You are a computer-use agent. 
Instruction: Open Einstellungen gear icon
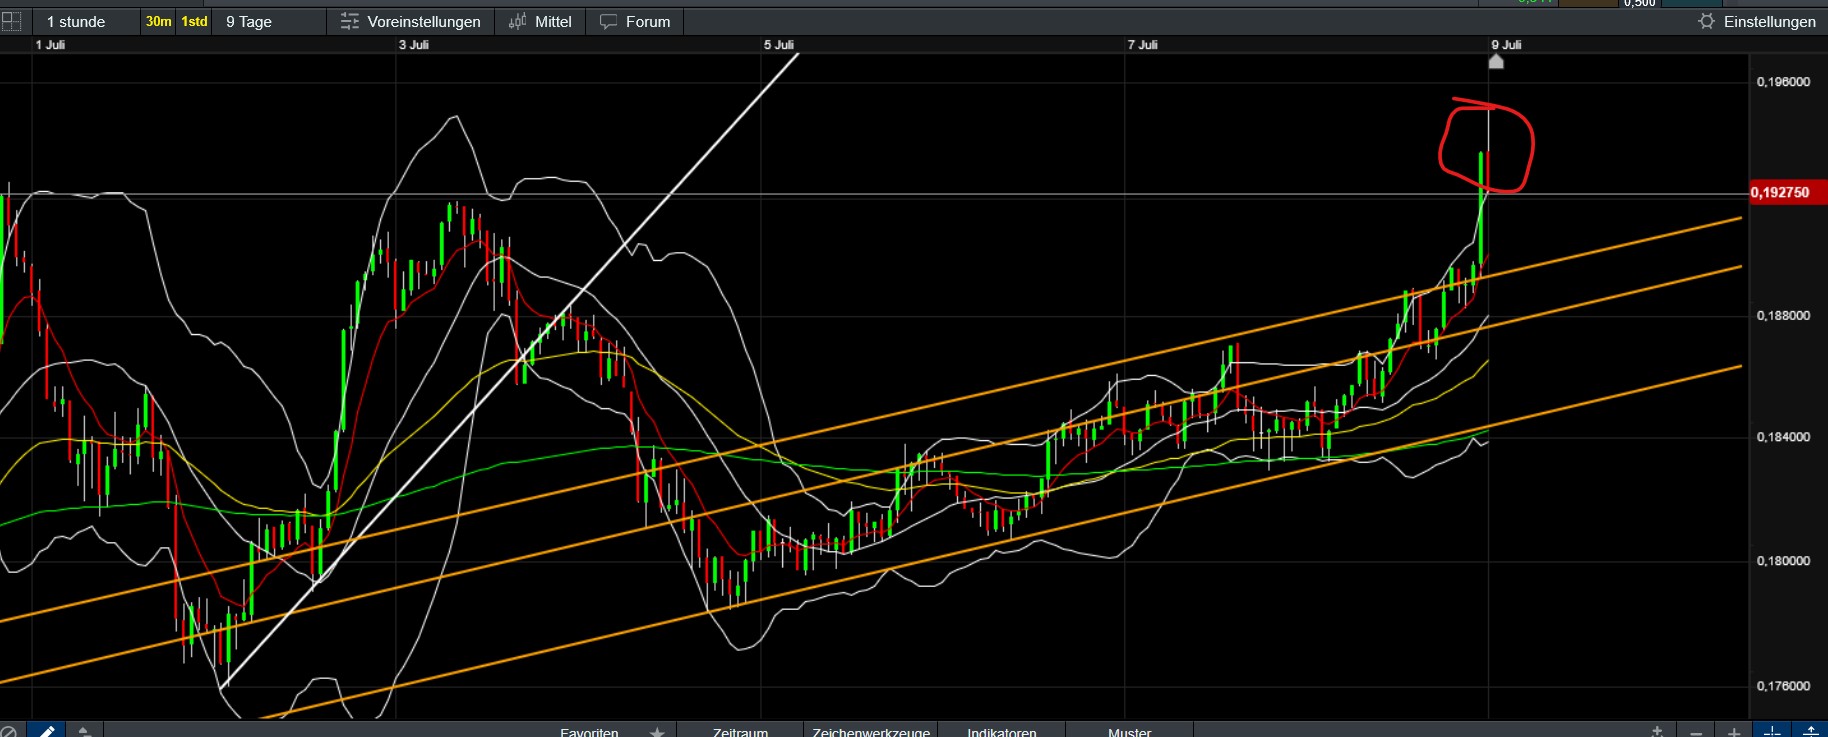click(1706, 21)
